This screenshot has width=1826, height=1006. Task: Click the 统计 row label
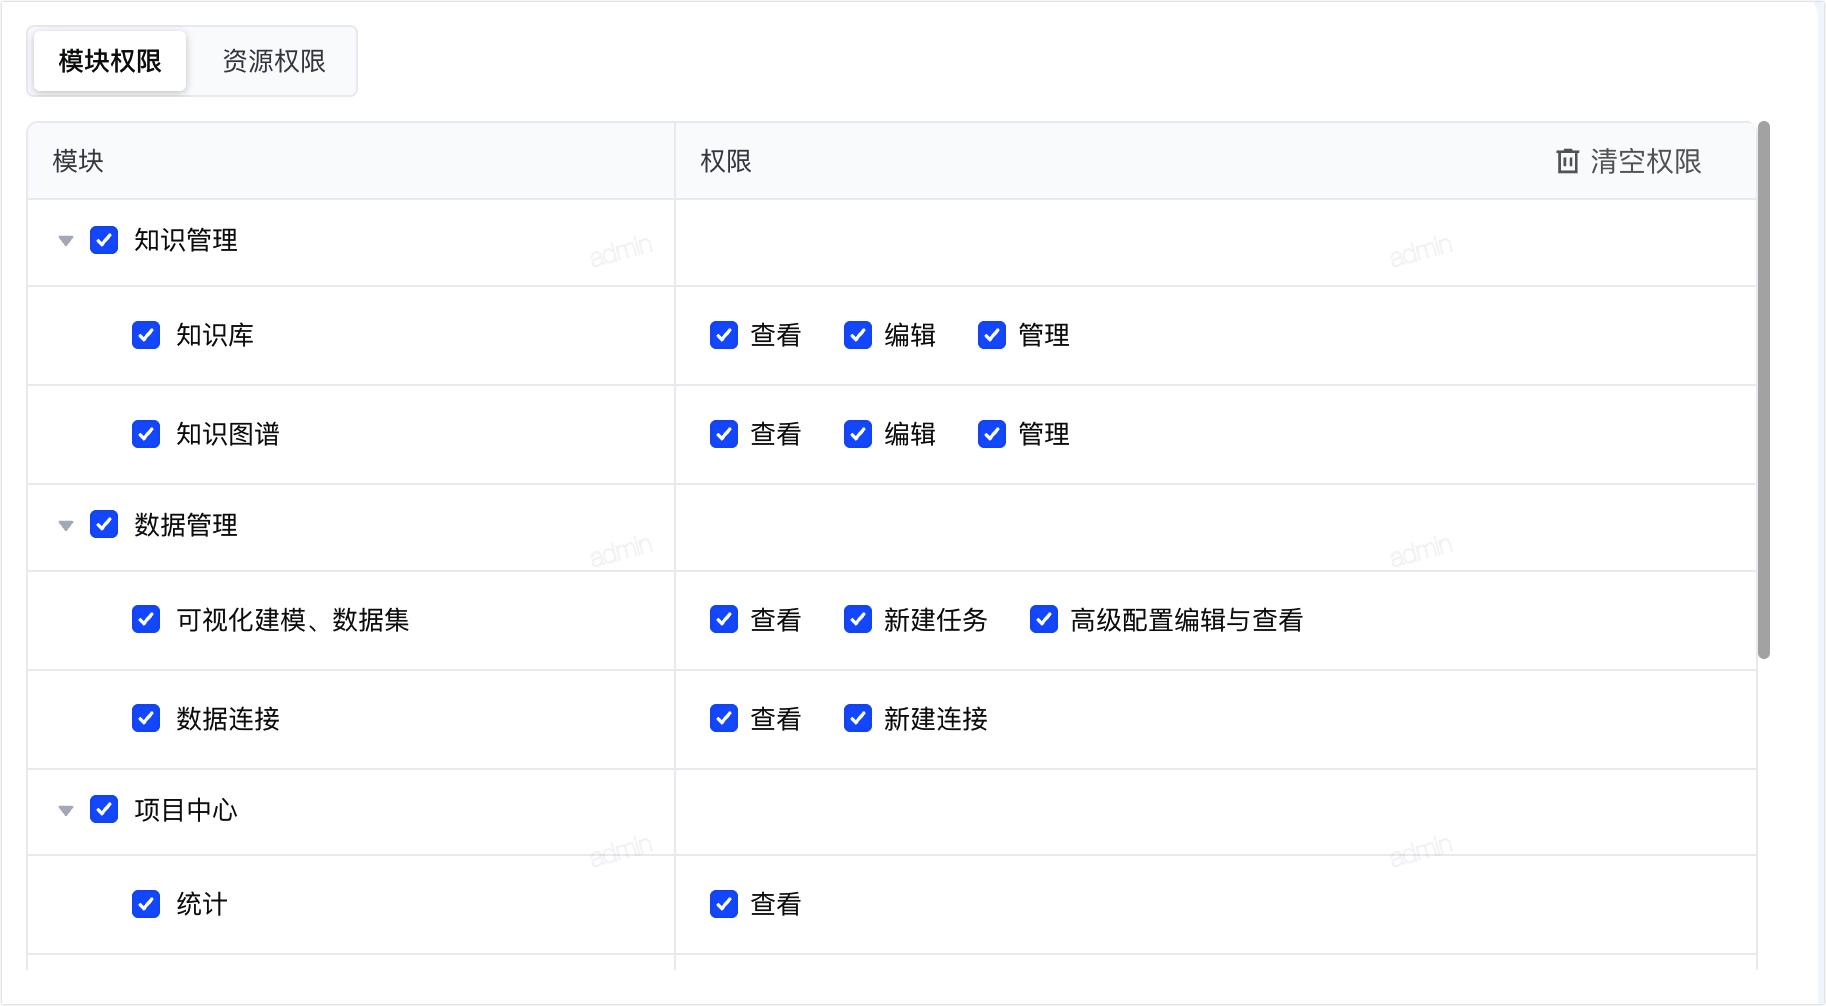[202, 904]
